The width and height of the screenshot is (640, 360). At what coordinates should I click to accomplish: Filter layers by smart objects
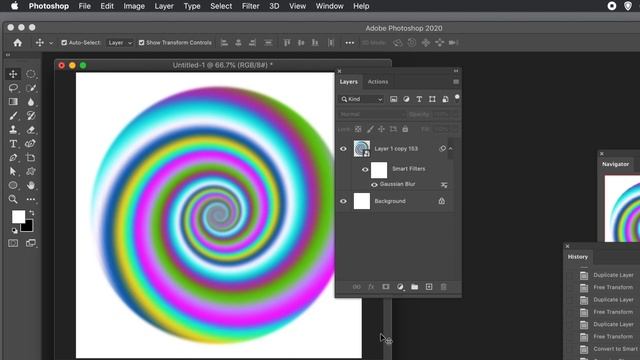[445, 99]
